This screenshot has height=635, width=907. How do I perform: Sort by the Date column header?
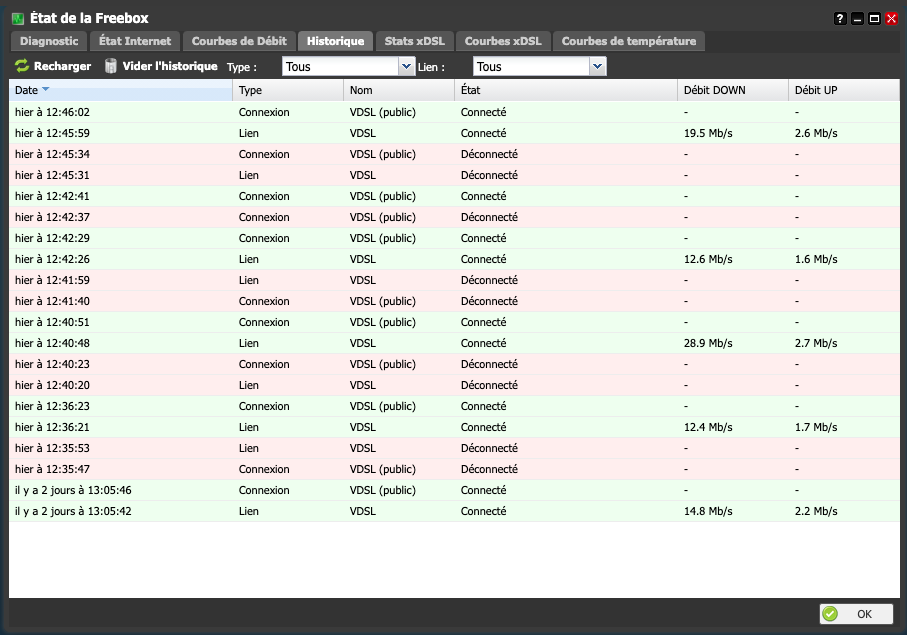click(121, 90)
